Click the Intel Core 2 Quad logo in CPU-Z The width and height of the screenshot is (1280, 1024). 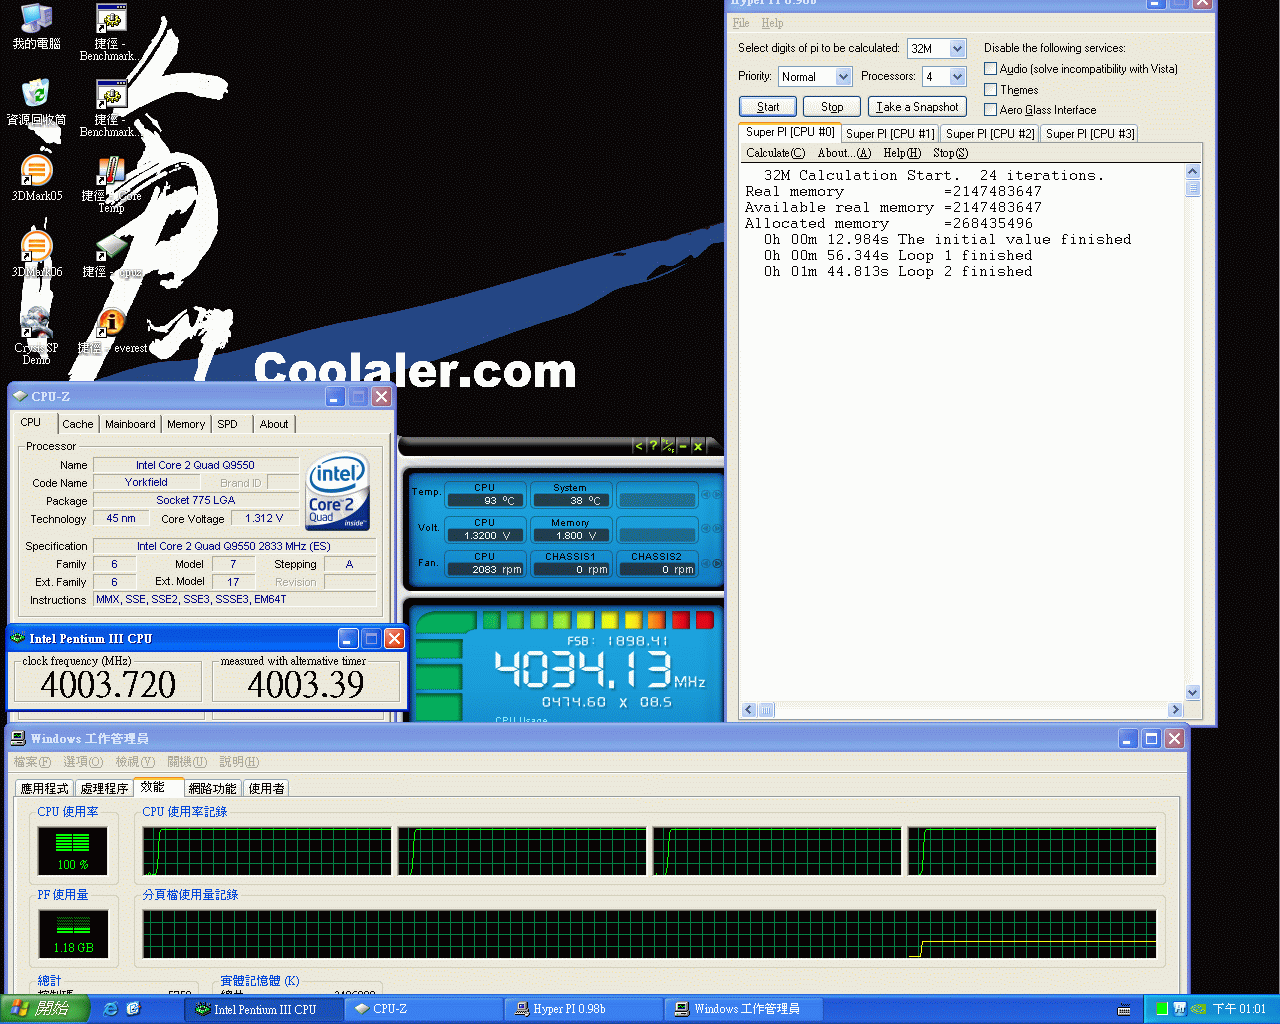coord(338,491)
